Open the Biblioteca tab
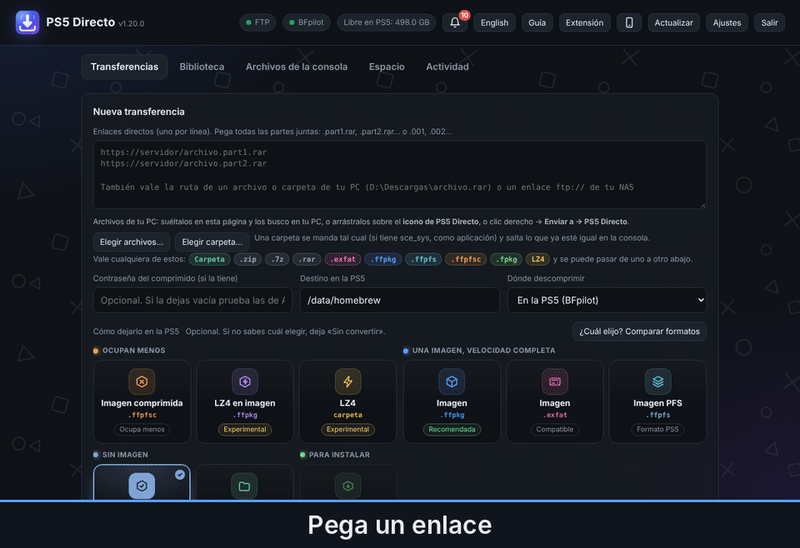The height and width of the screenshot is (548, 800). pyautogui.click(x=202, y=67)
